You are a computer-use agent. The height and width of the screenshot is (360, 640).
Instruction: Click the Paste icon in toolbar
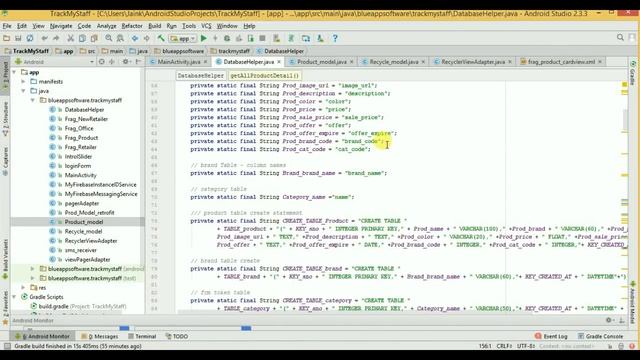pos(94,38)
